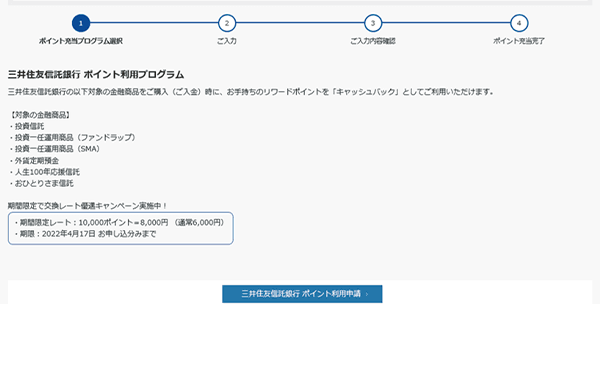The width and height of the screenshot is (600, 369).
Task: Click the おひとりさま信託 list item
Action: click(x=41, y=183)
